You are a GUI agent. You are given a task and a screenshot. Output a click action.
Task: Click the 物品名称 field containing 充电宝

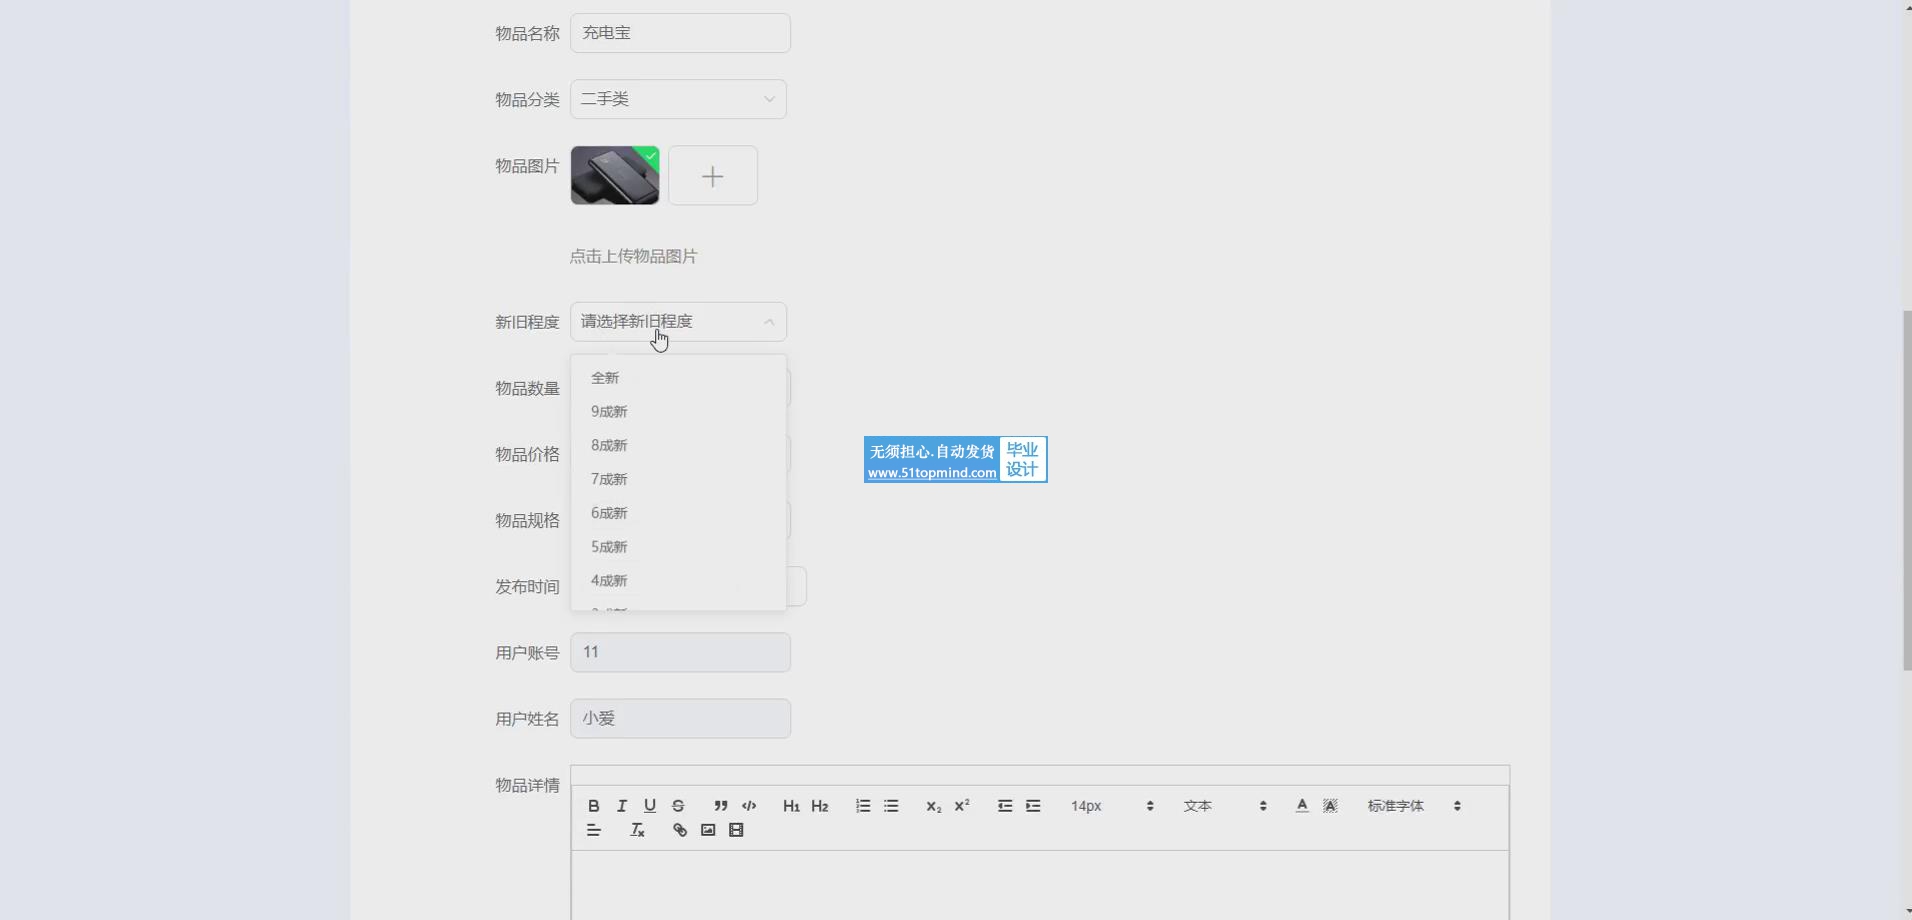click(x=680, y=33)
